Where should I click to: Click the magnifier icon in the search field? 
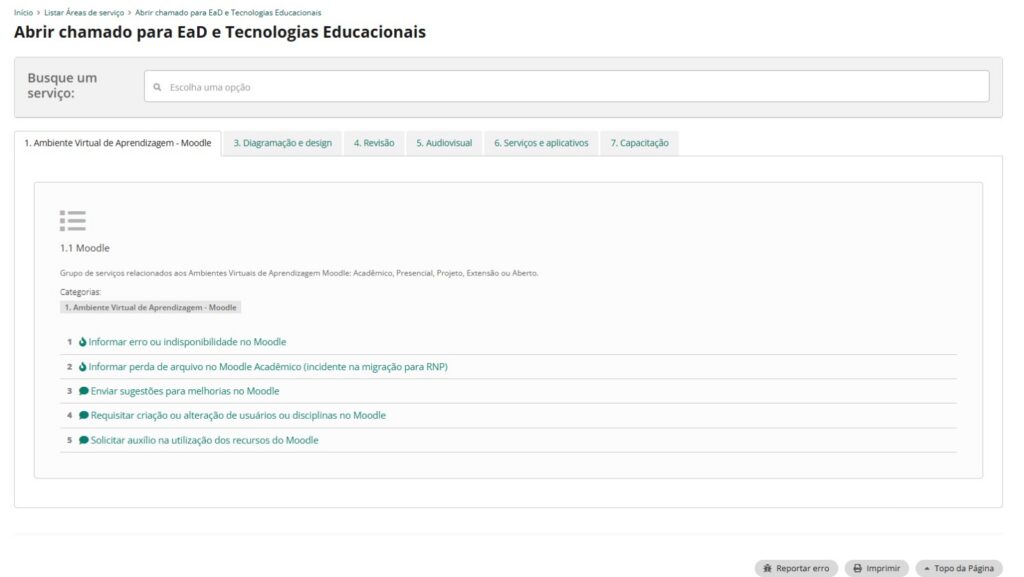point(158,87)
